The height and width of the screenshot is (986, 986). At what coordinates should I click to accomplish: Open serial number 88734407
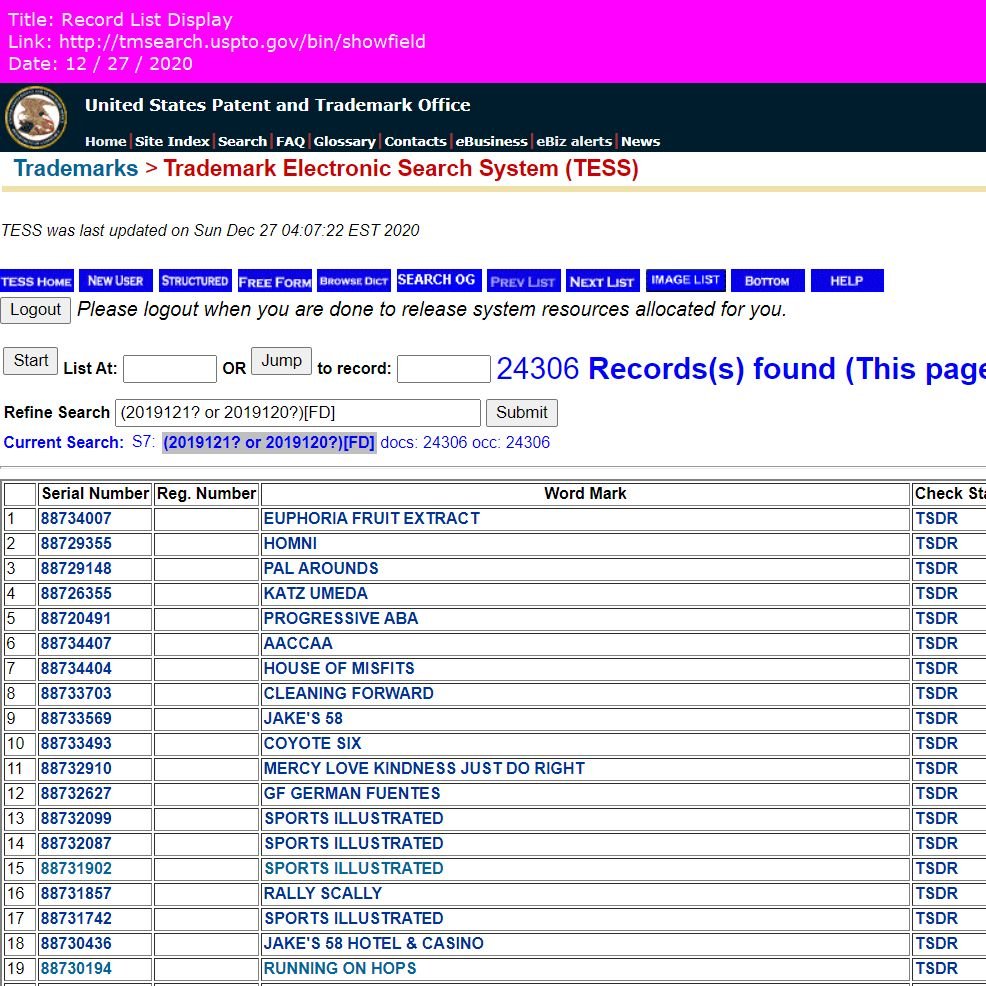click(76, 643)
